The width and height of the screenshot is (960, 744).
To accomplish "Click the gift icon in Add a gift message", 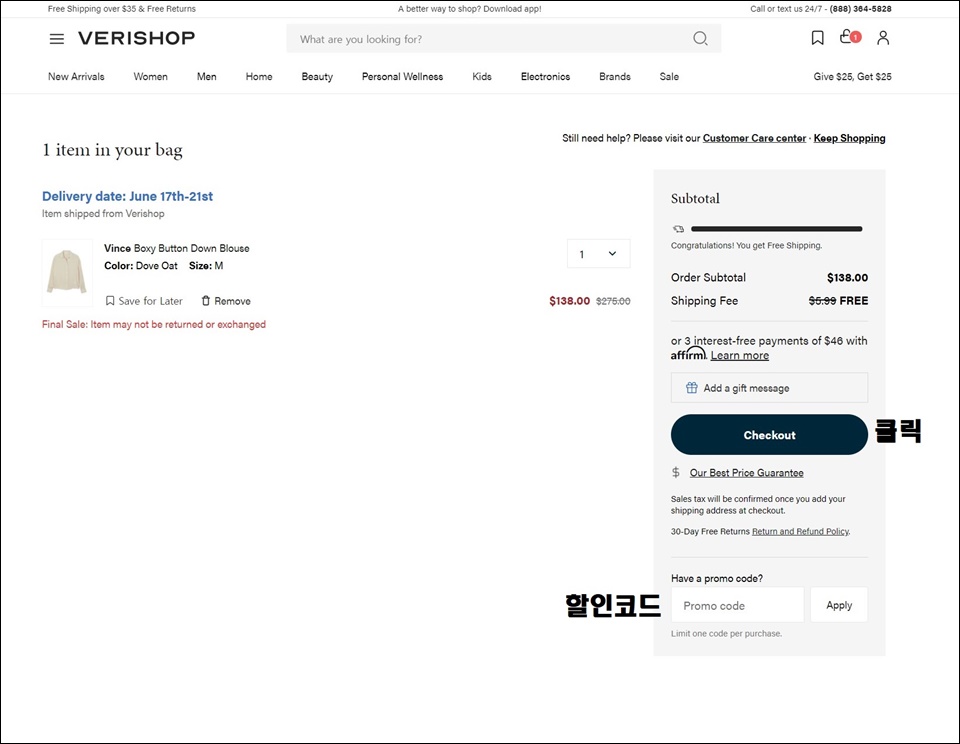I will pos(691,388).
